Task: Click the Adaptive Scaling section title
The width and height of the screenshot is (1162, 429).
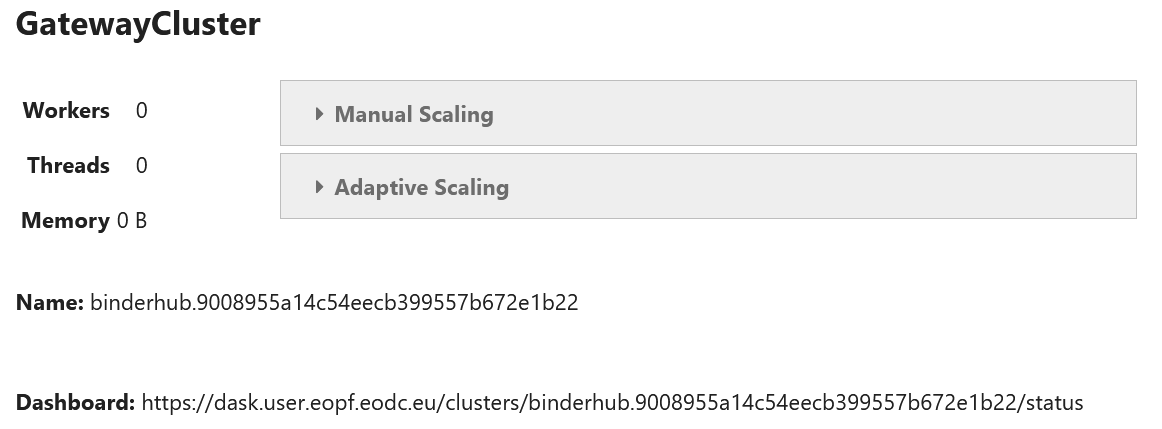Action: 421,187
